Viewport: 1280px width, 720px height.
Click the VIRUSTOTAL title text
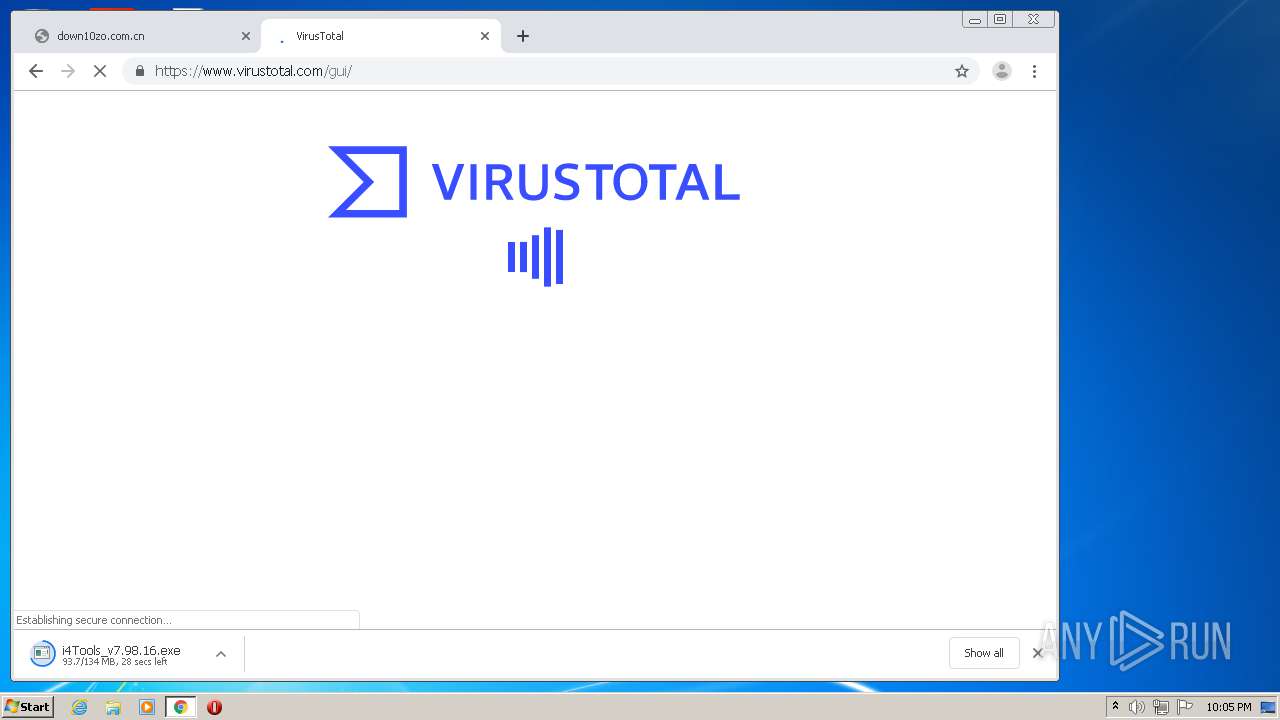coord(586,182)
